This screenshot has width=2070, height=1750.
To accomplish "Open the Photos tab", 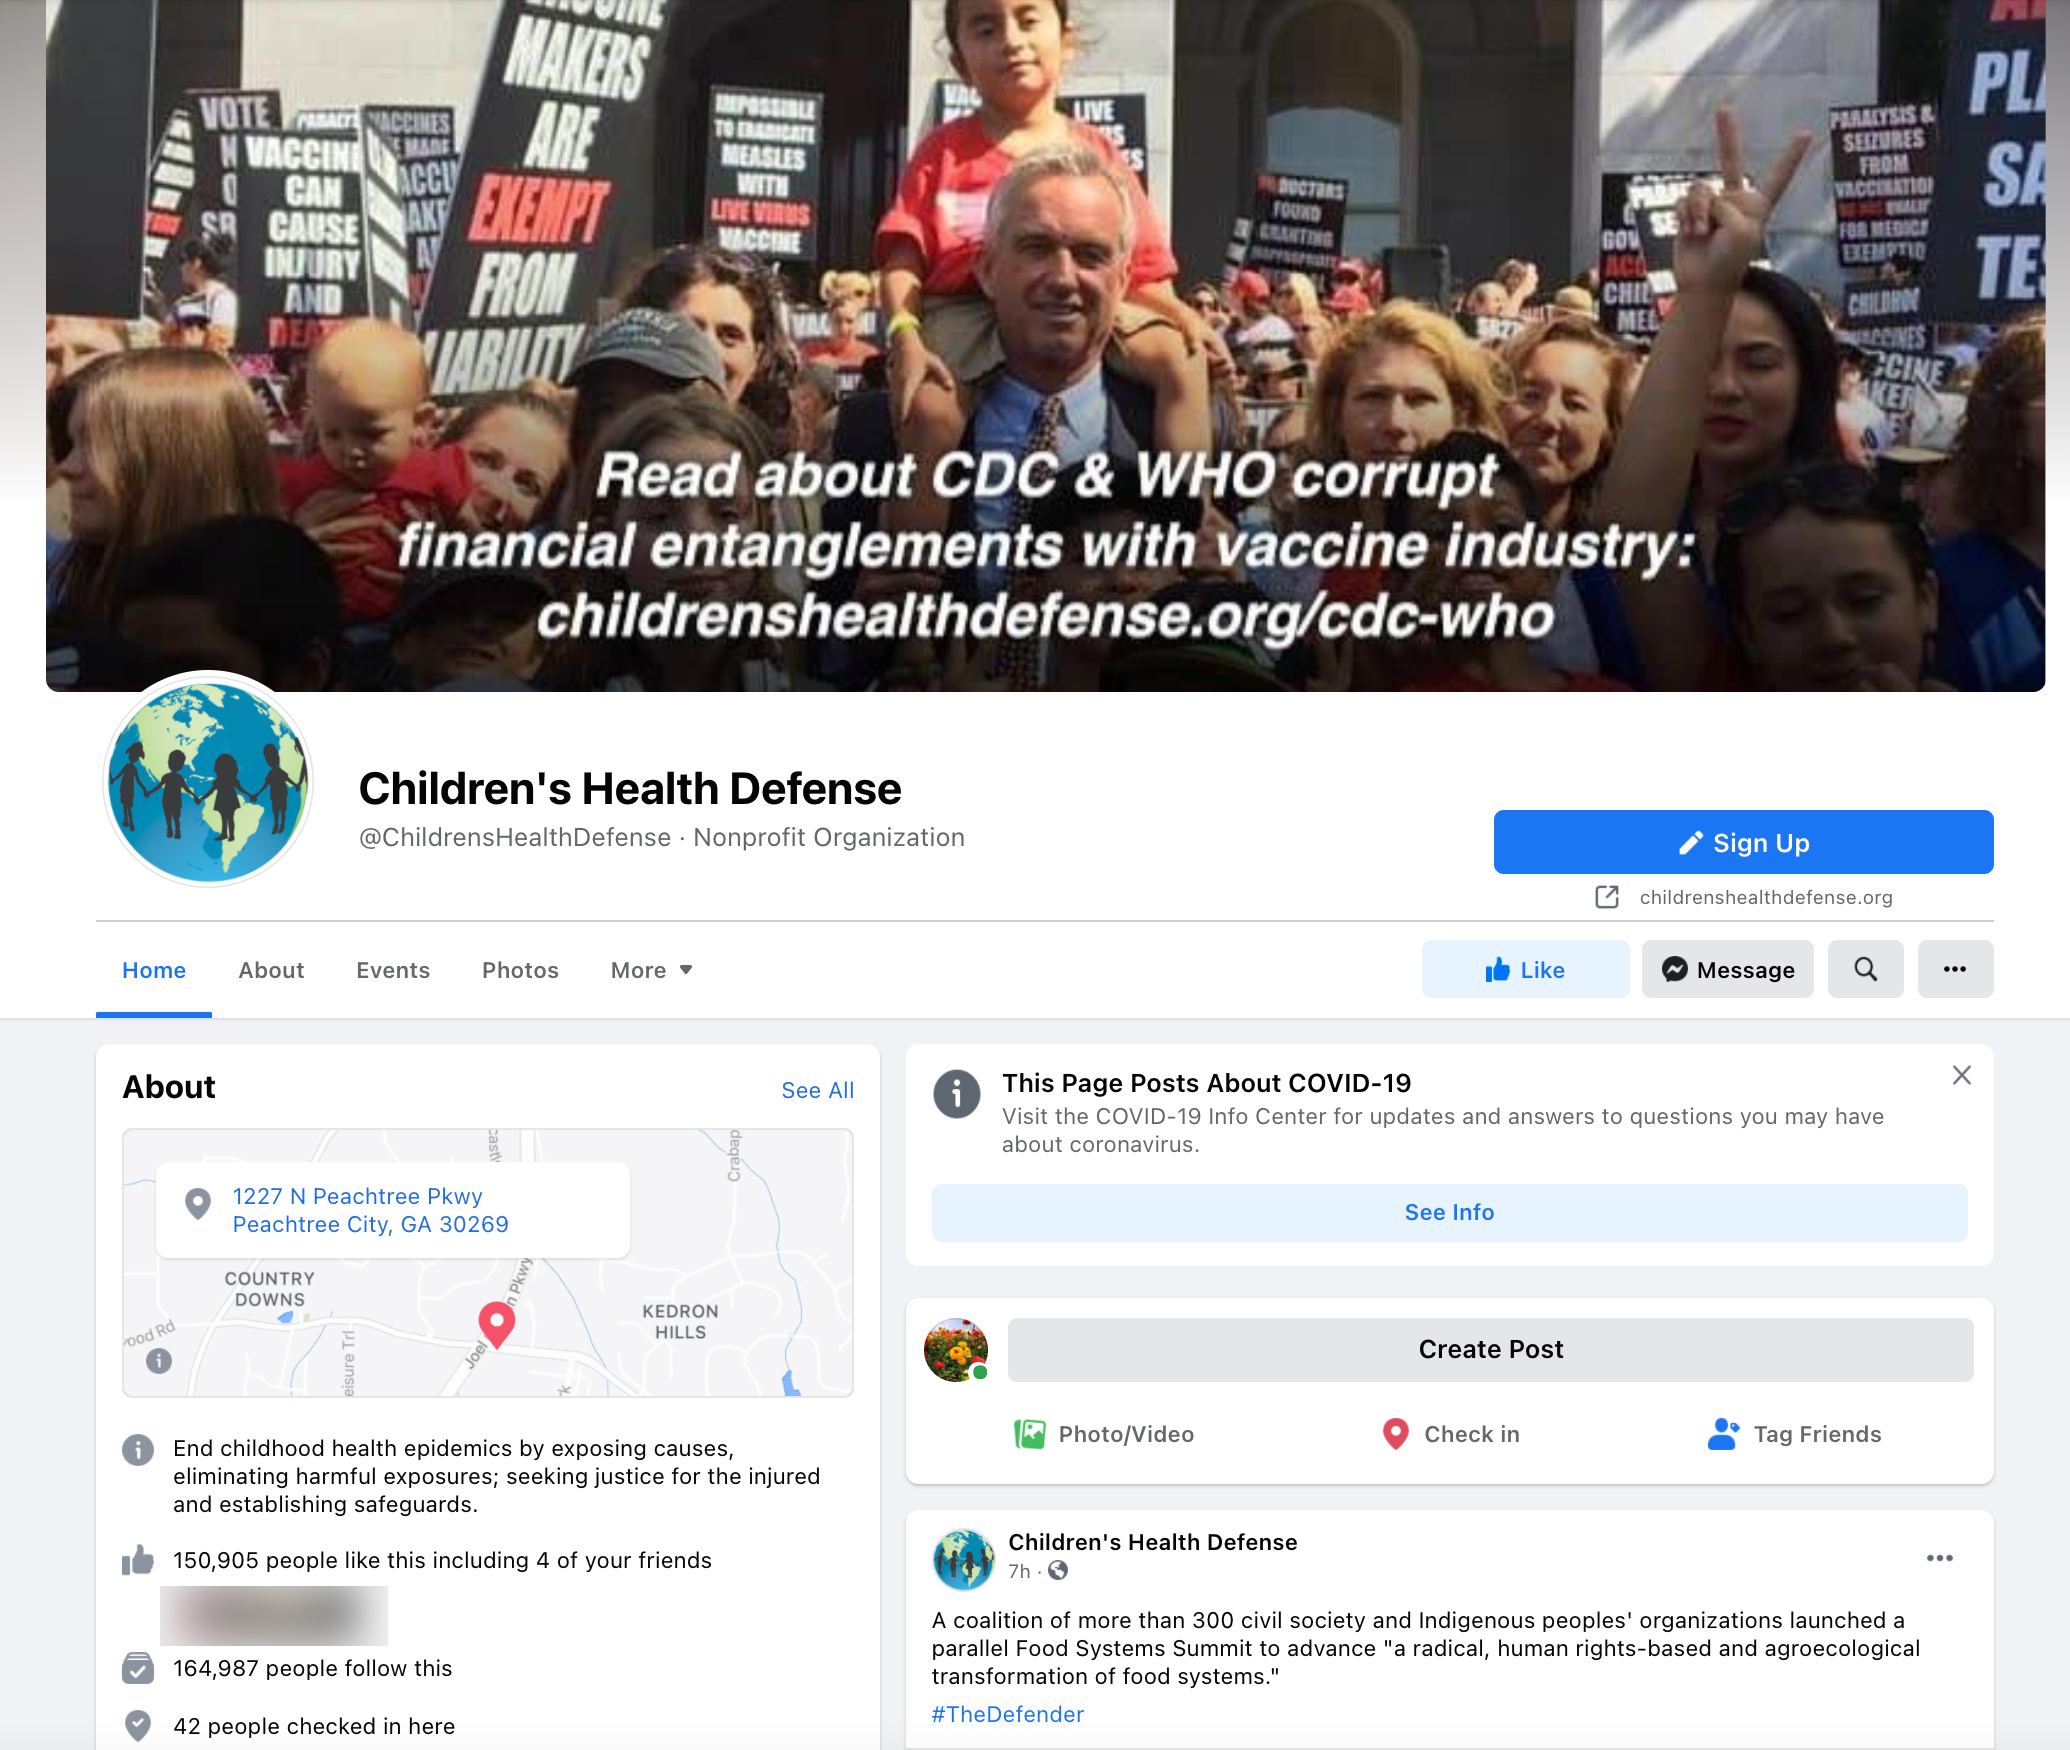I will 520,970.
